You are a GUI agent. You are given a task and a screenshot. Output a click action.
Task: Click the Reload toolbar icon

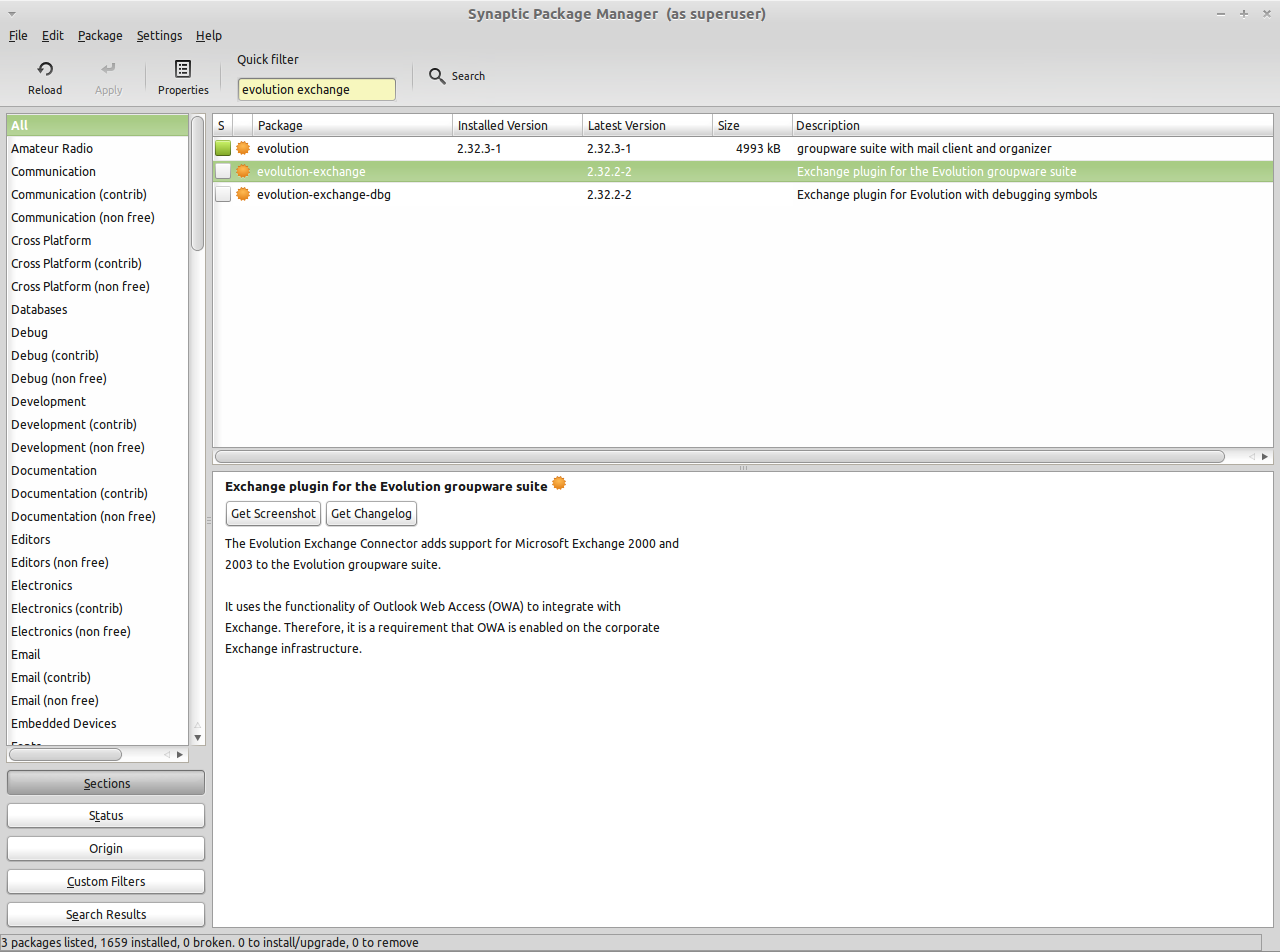(45, 69)
